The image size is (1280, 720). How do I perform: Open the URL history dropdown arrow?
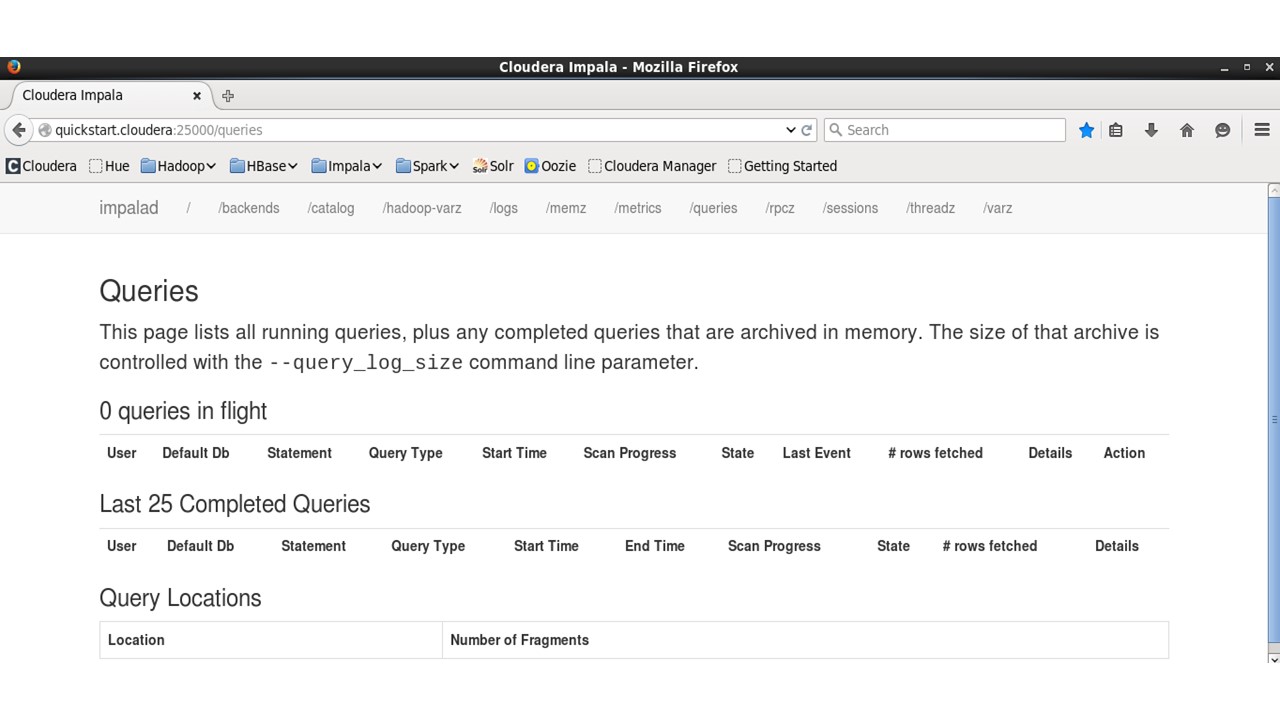click(x=790, y=130)
